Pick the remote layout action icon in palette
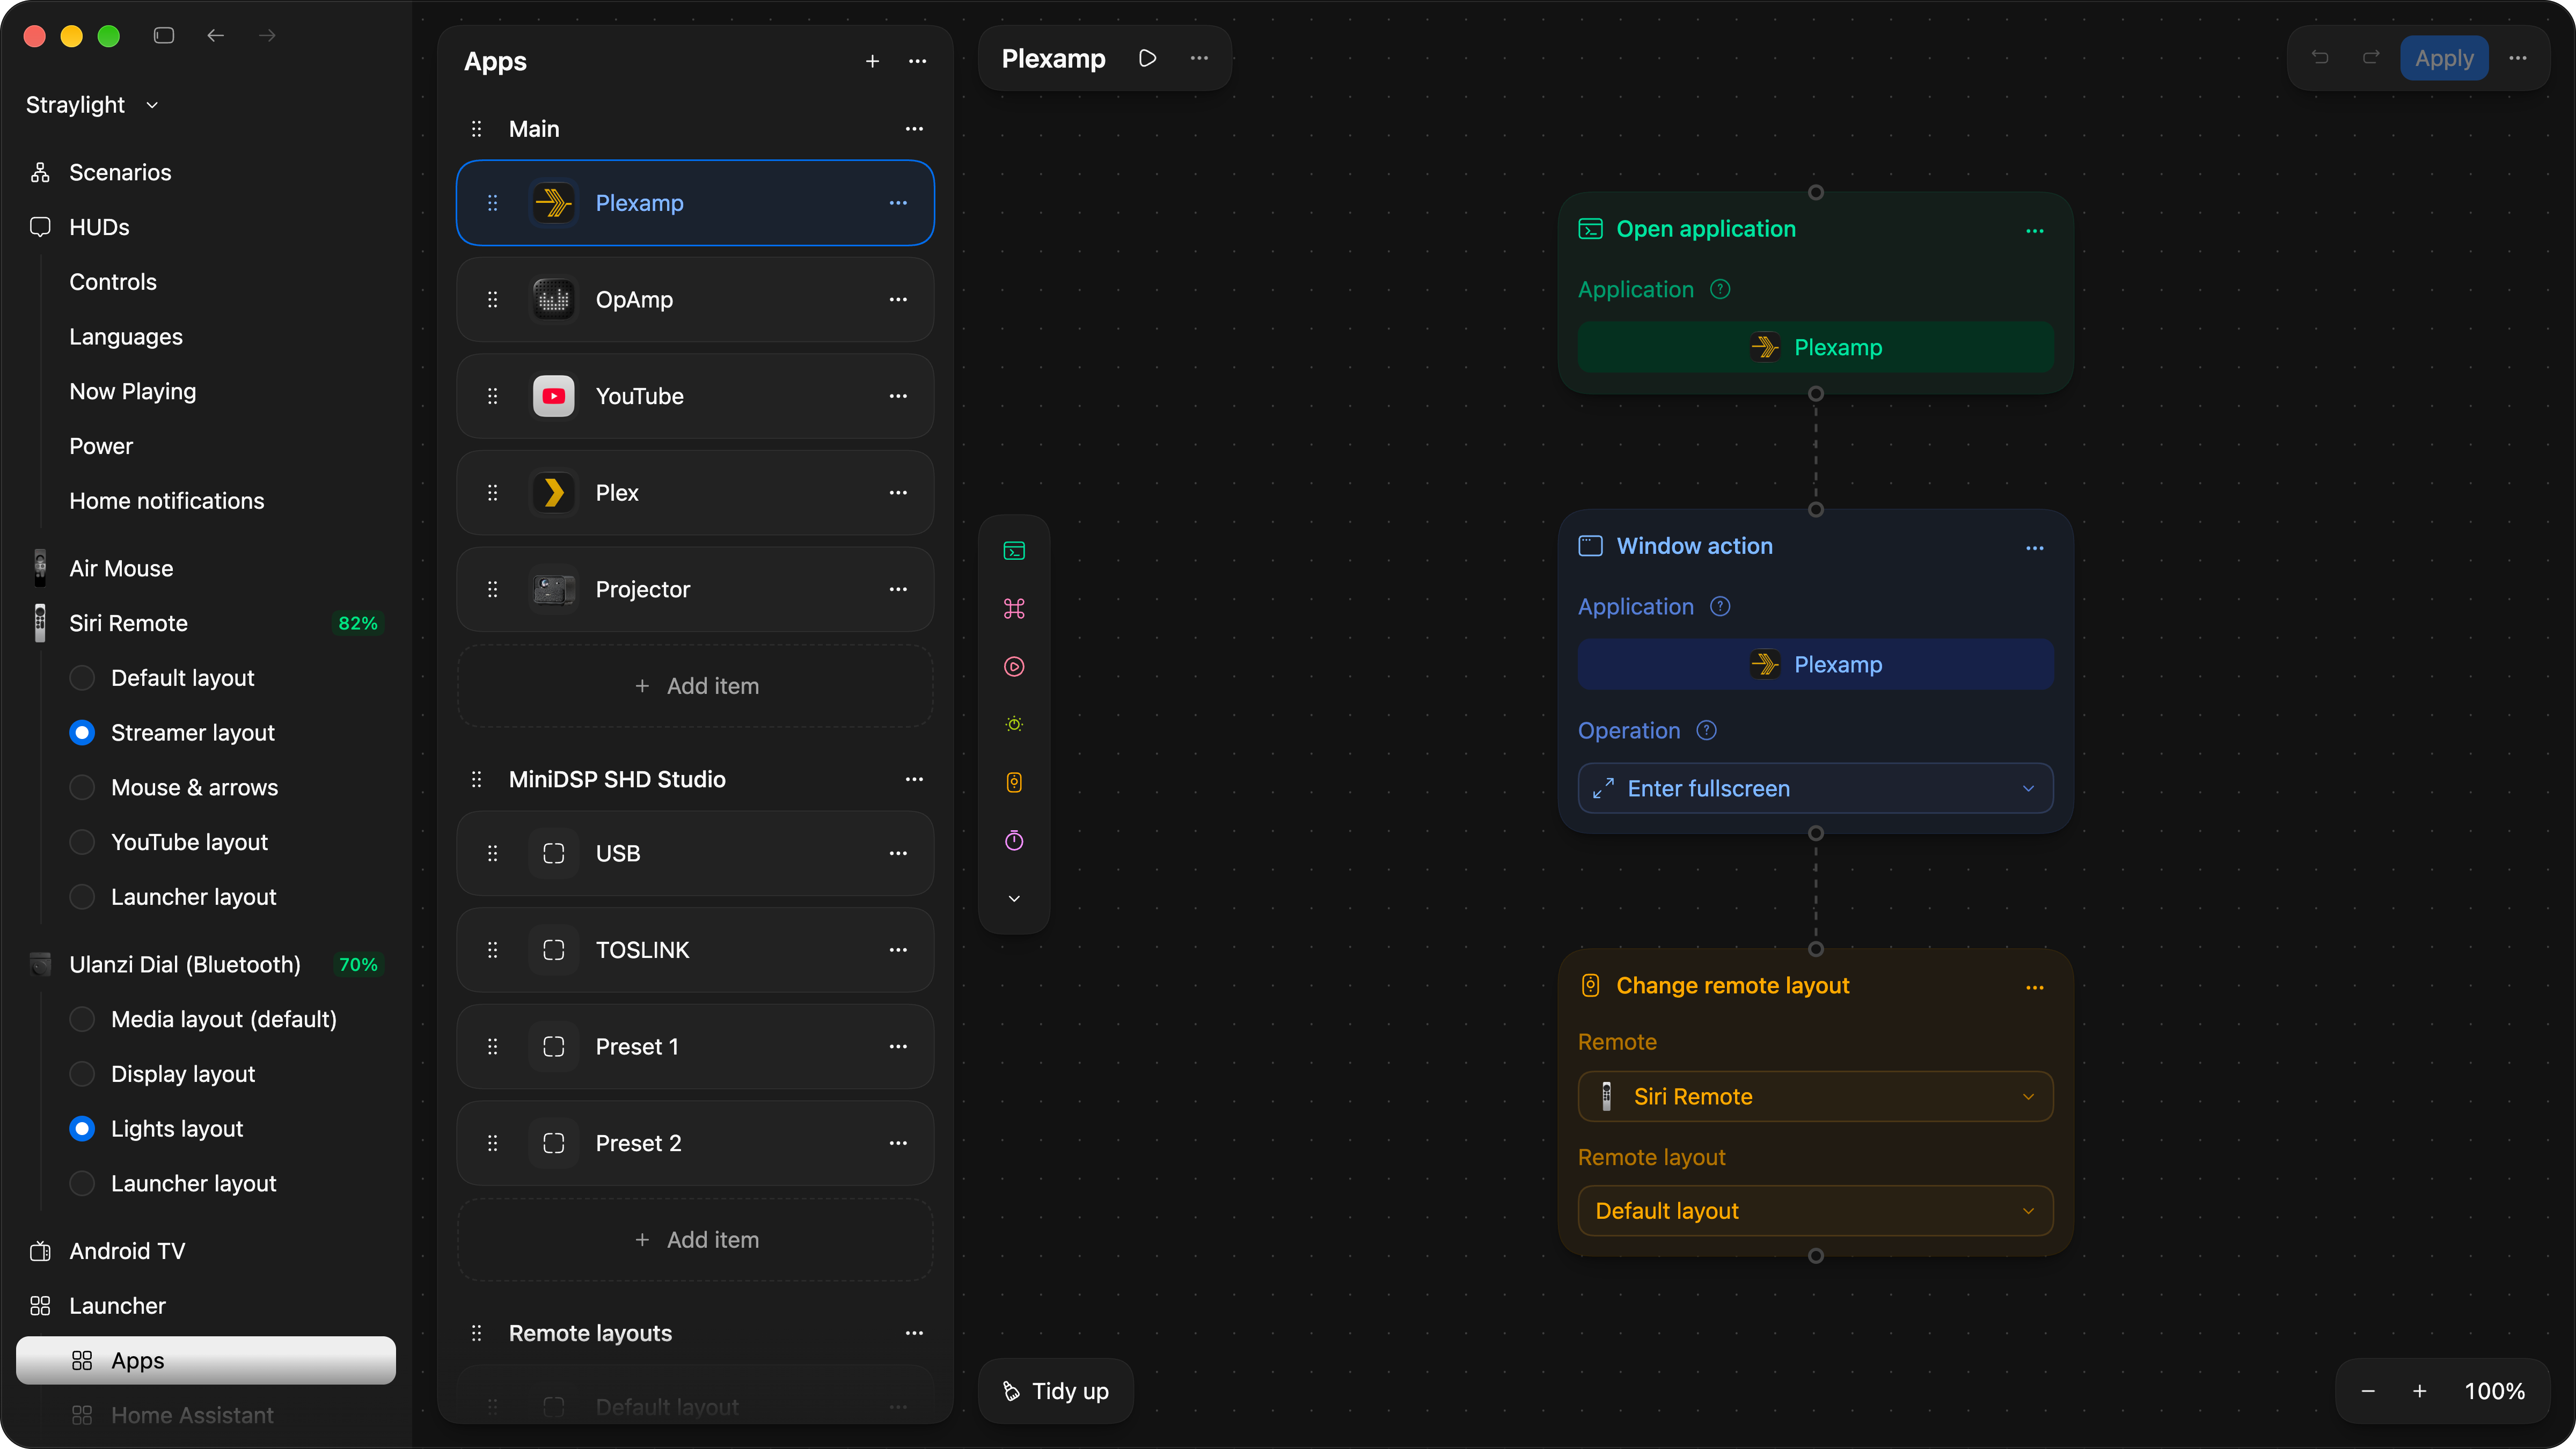Screen dimensions: 2576x1449 [1014, 783]
